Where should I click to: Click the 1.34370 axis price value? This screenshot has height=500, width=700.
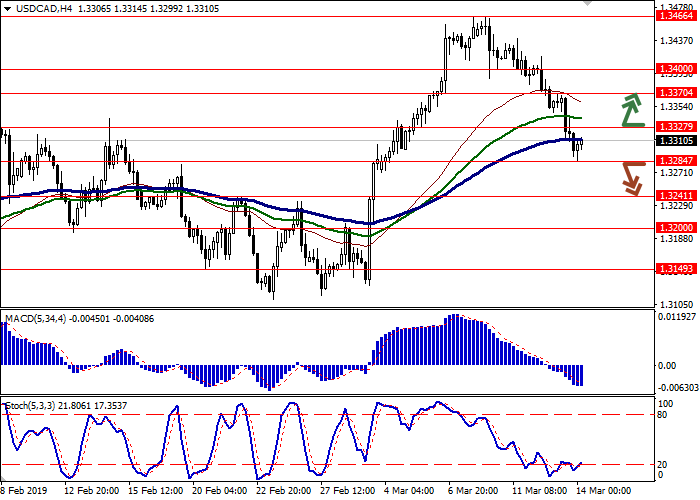[677, 41]
